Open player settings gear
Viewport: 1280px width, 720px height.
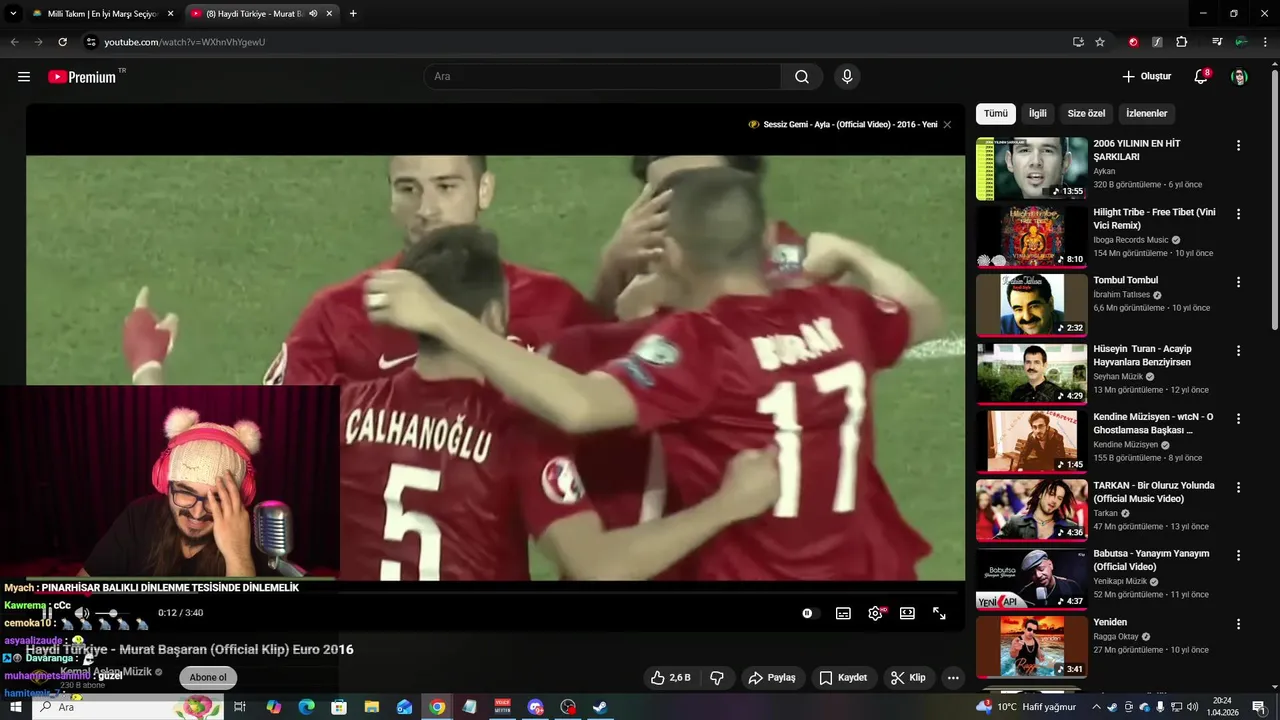click(x=875, y=613)
